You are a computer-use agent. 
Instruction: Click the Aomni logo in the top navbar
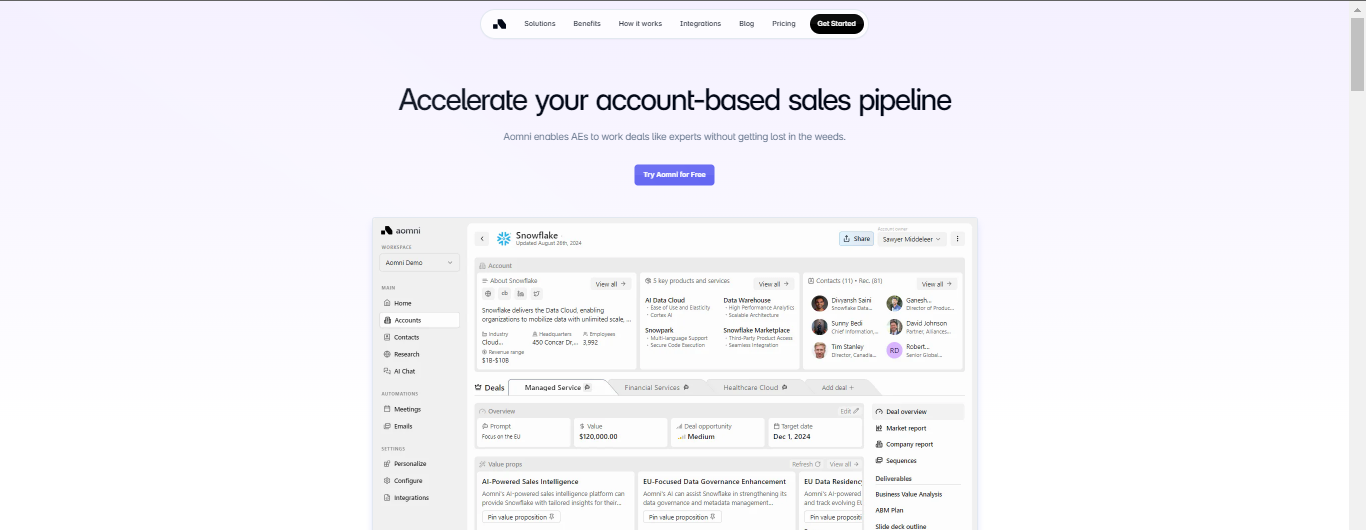[500, 24]
